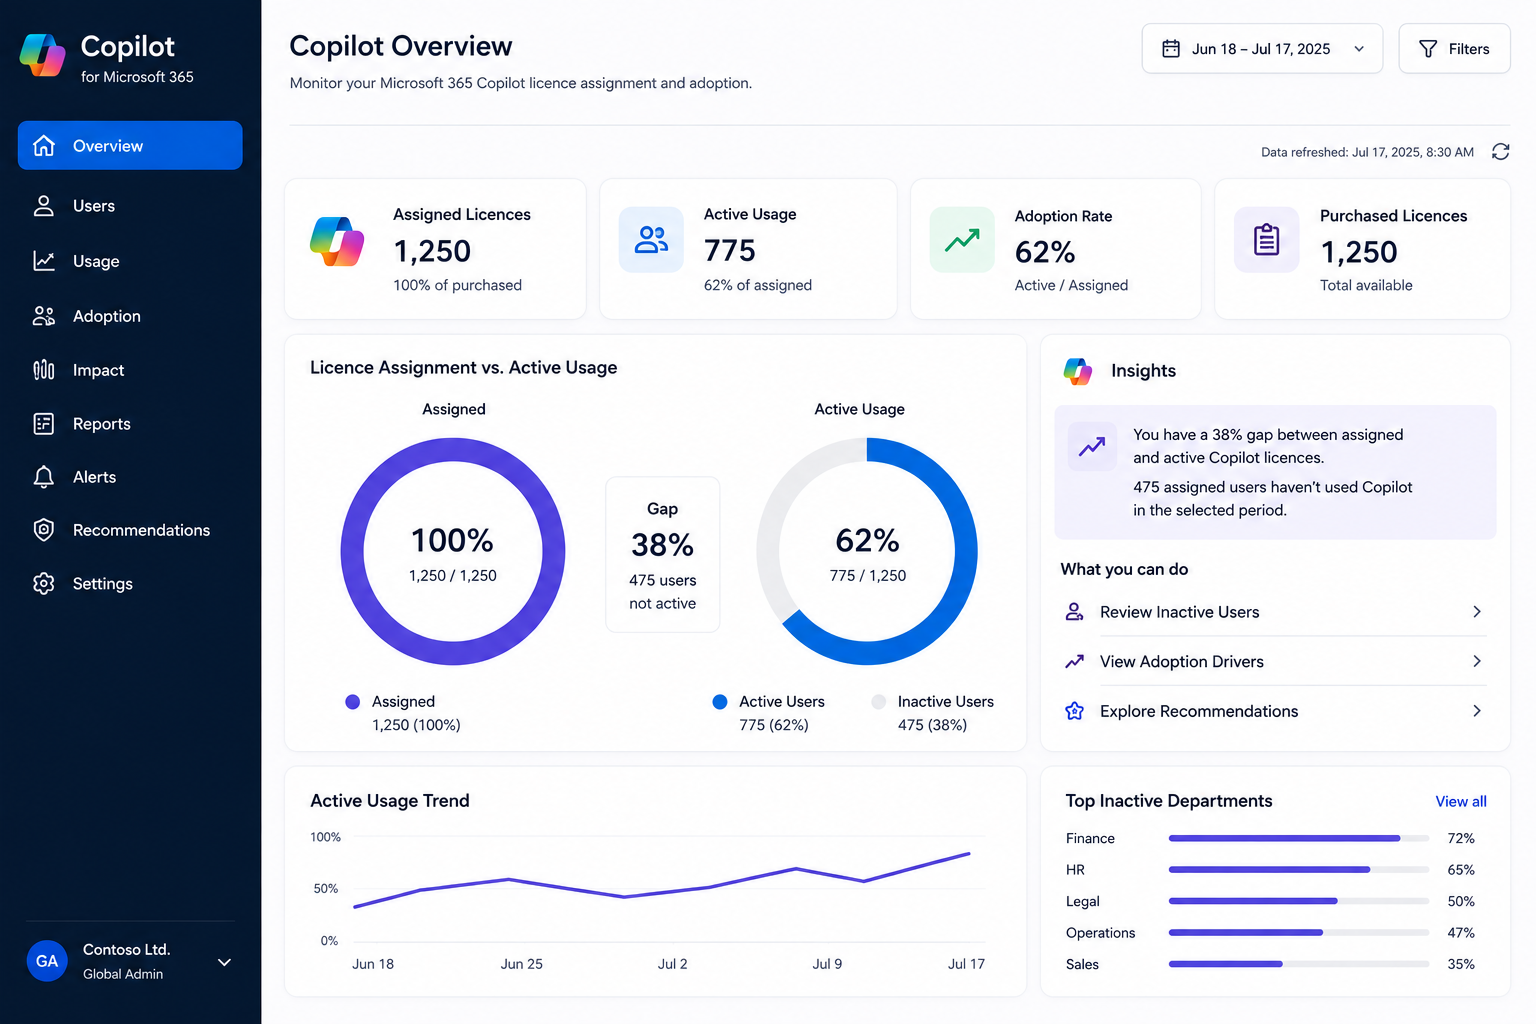Go to the Overview page in sidebar
Image resolution: width=1536 pixels, height=1024 pixels.
coord(130,146)
